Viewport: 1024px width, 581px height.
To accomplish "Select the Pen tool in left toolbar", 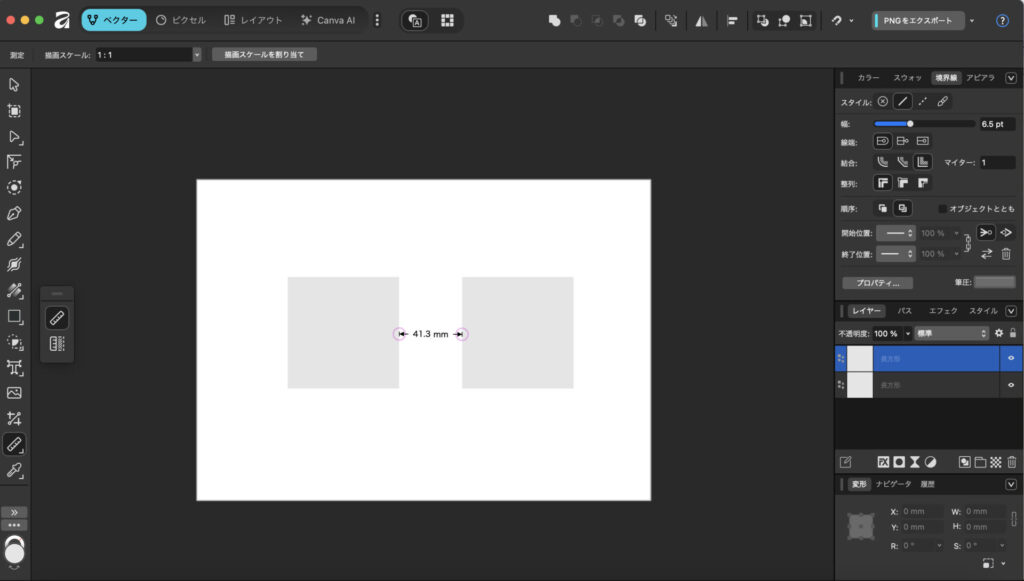I will (x=14, y=213).
